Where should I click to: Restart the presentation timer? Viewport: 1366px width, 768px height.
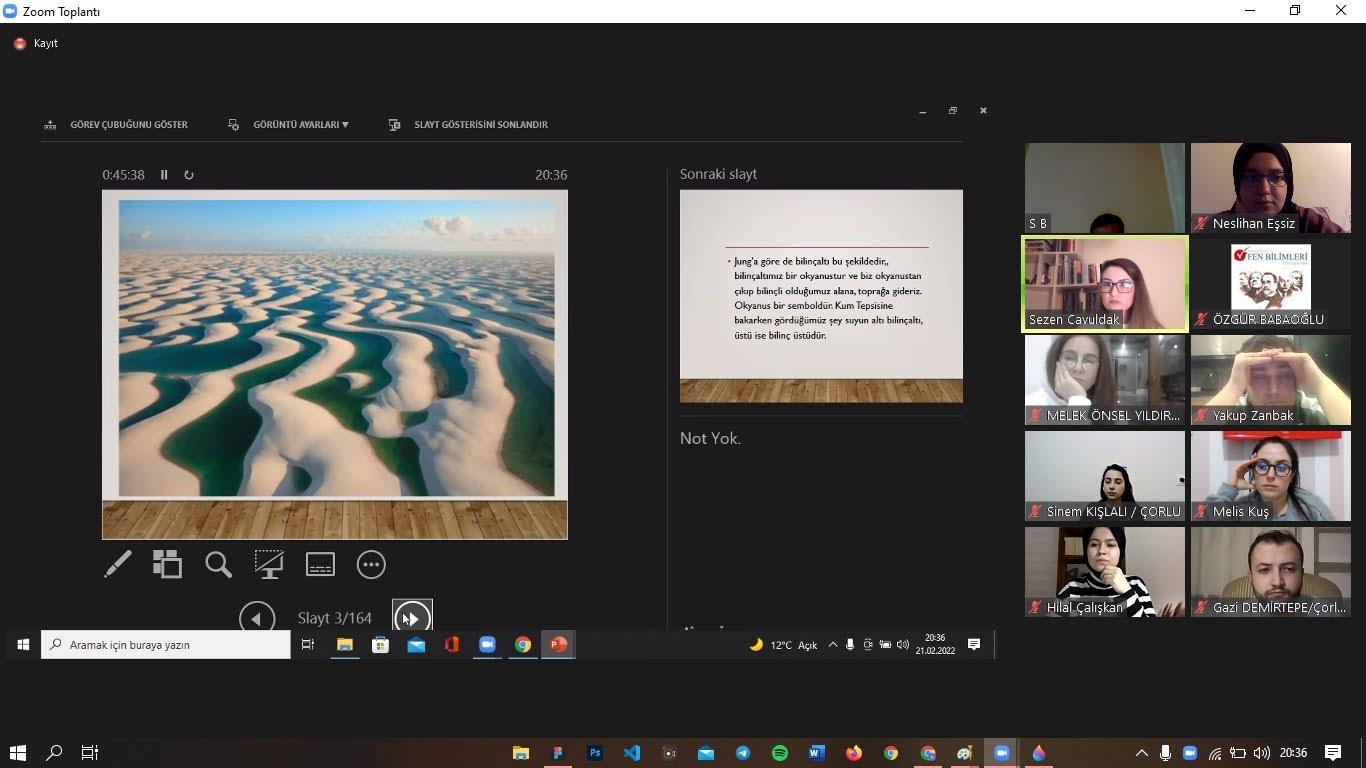click(189, 175)
